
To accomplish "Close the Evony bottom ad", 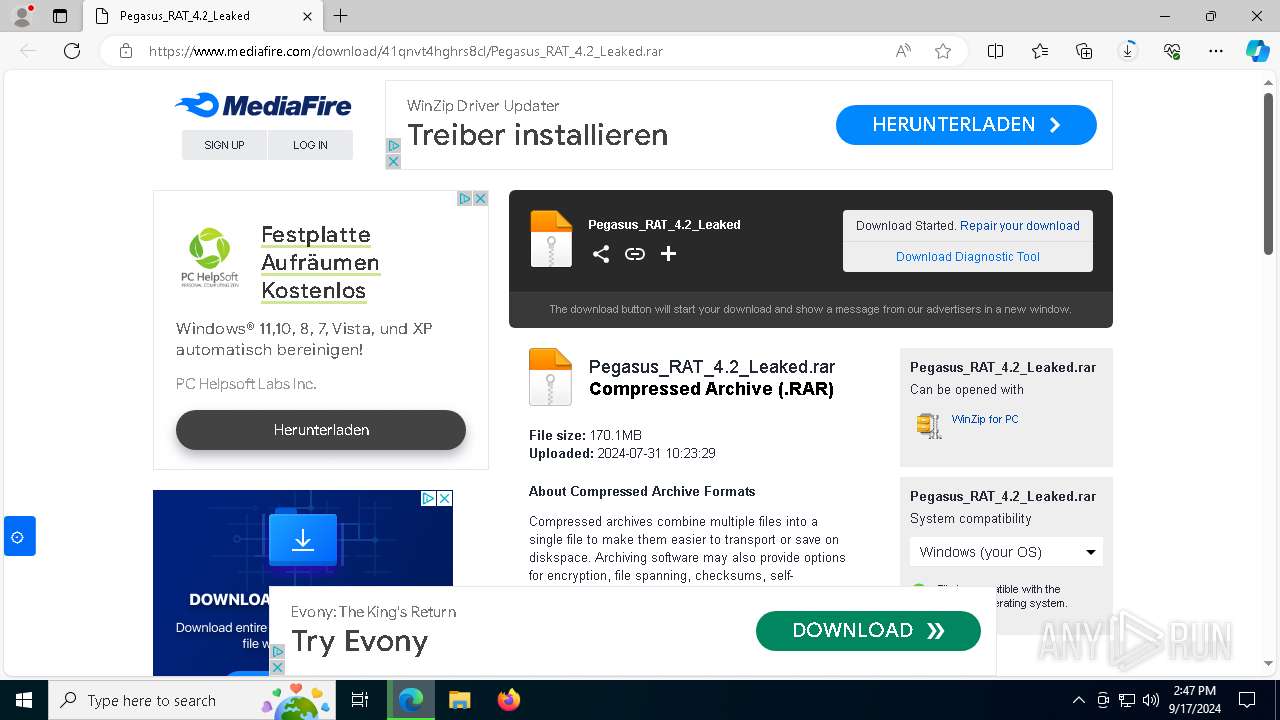I will 278,667.
